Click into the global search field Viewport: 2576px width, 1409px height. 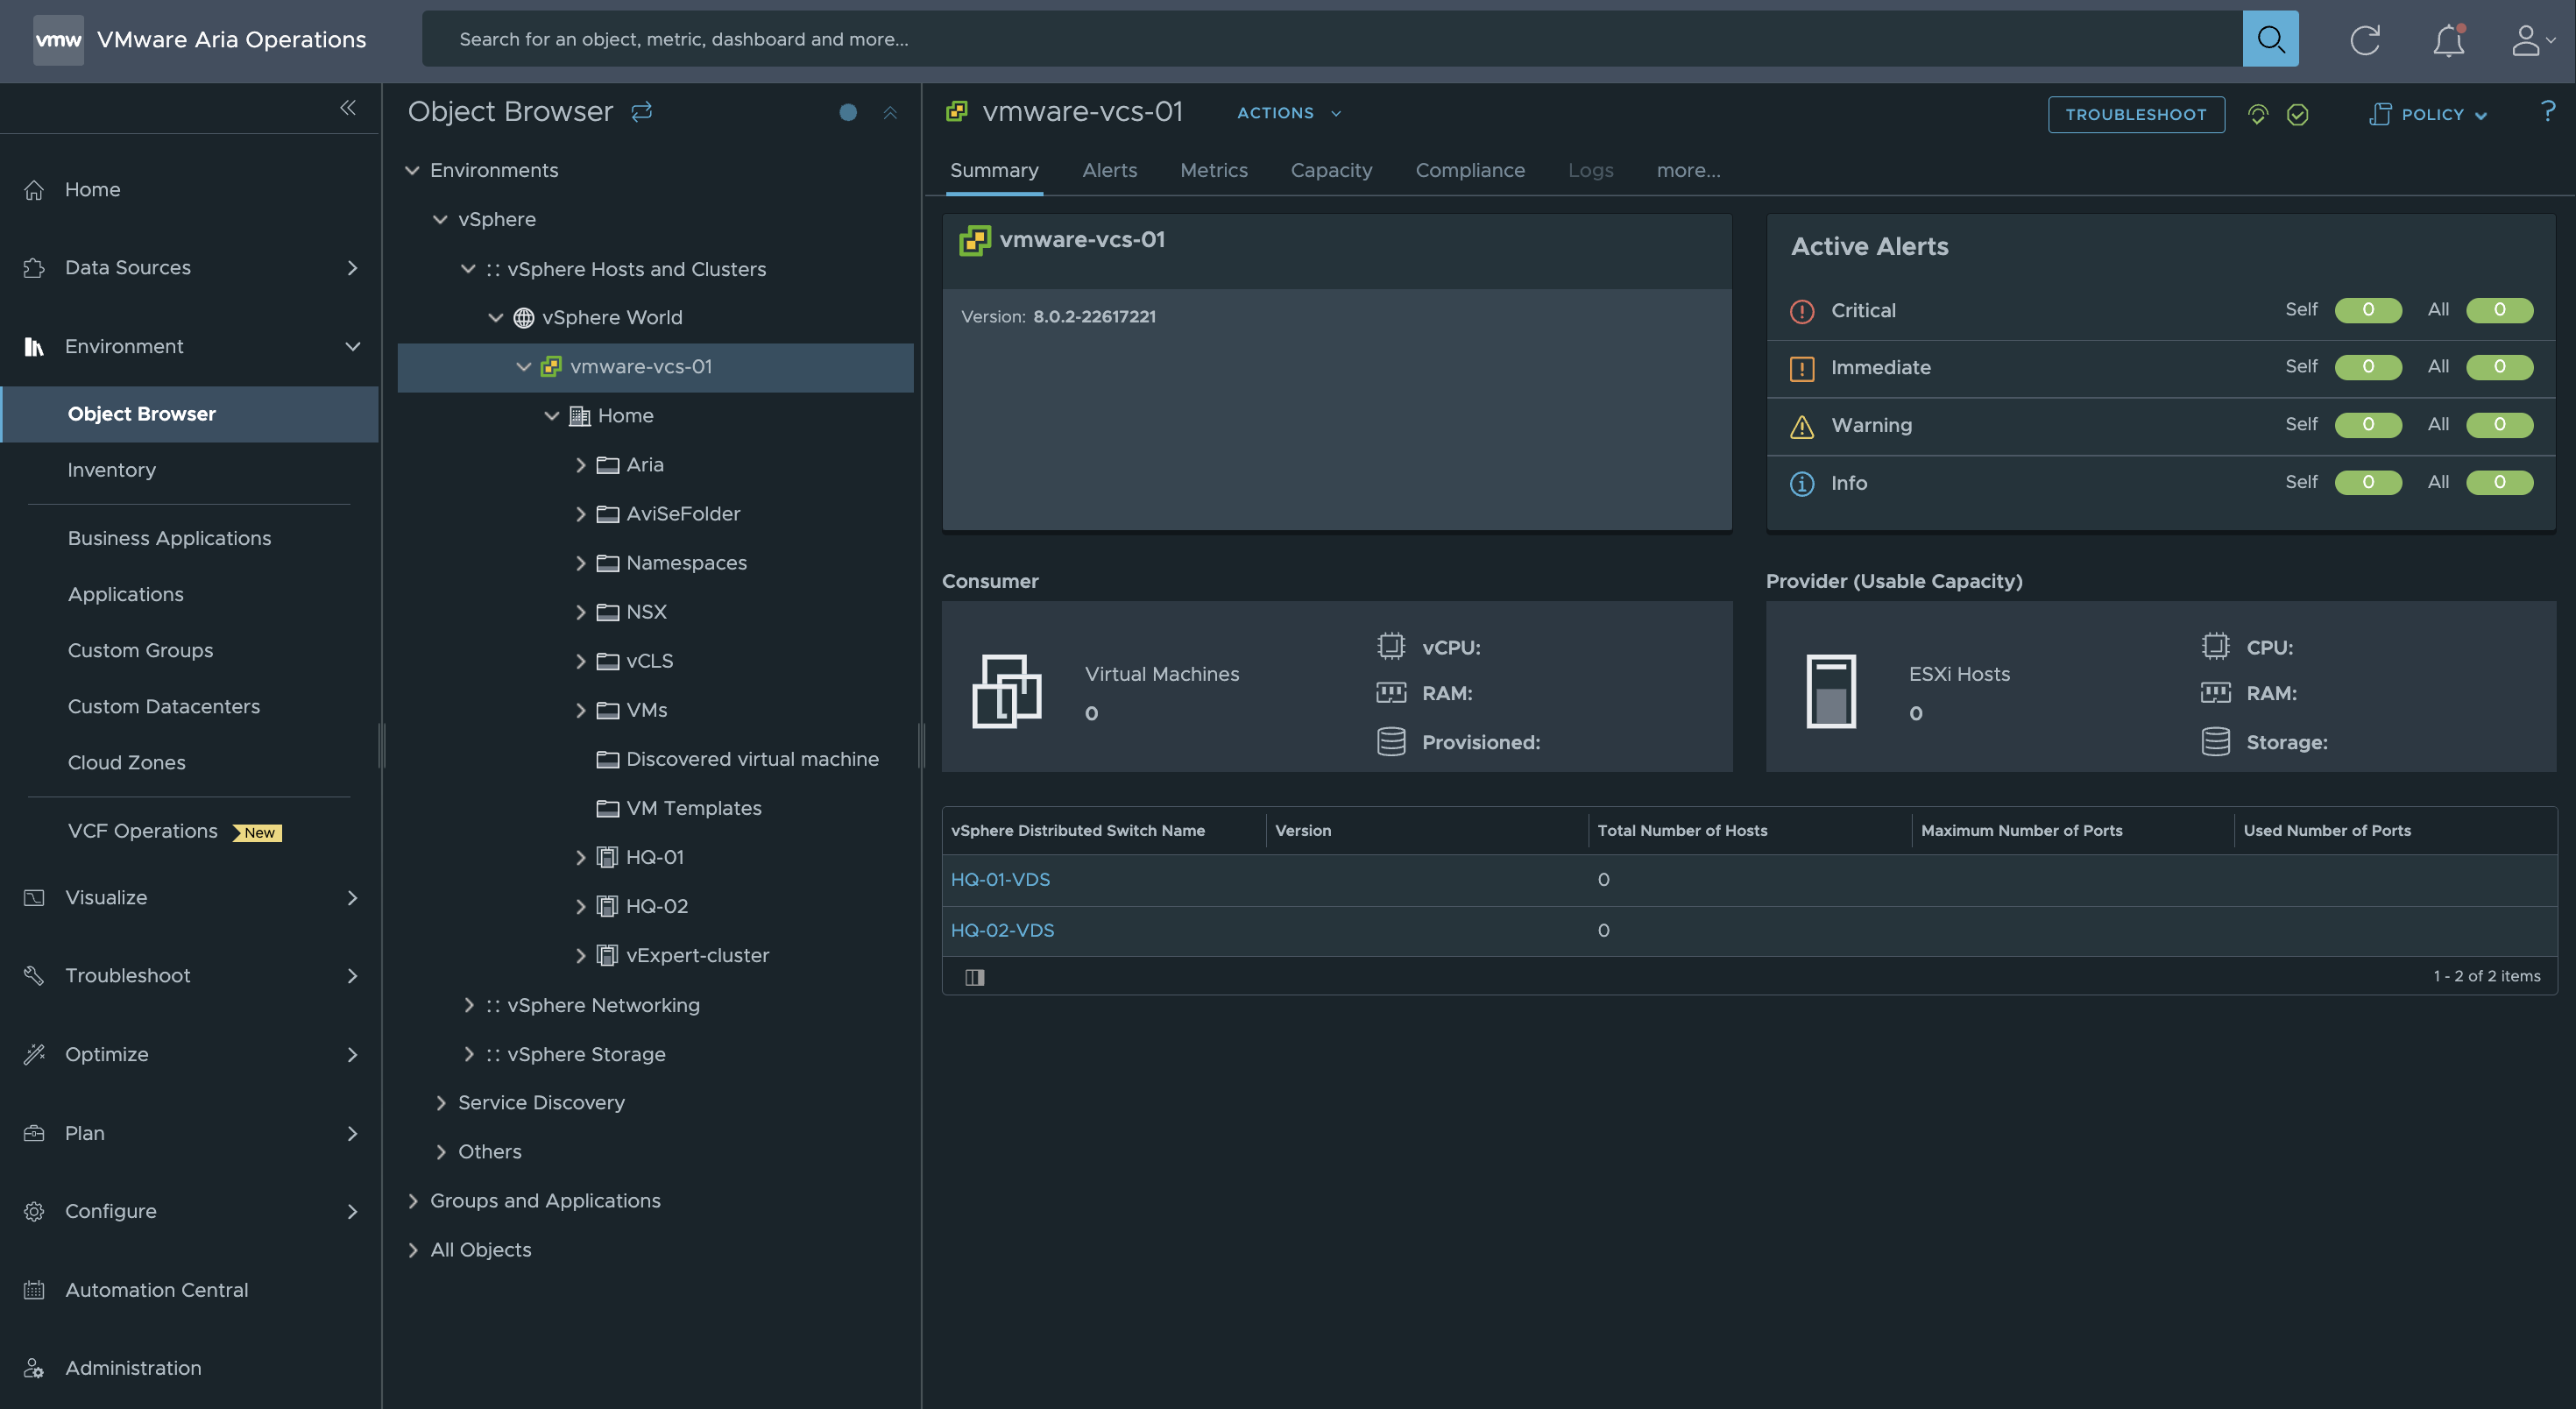[1330, 39]
